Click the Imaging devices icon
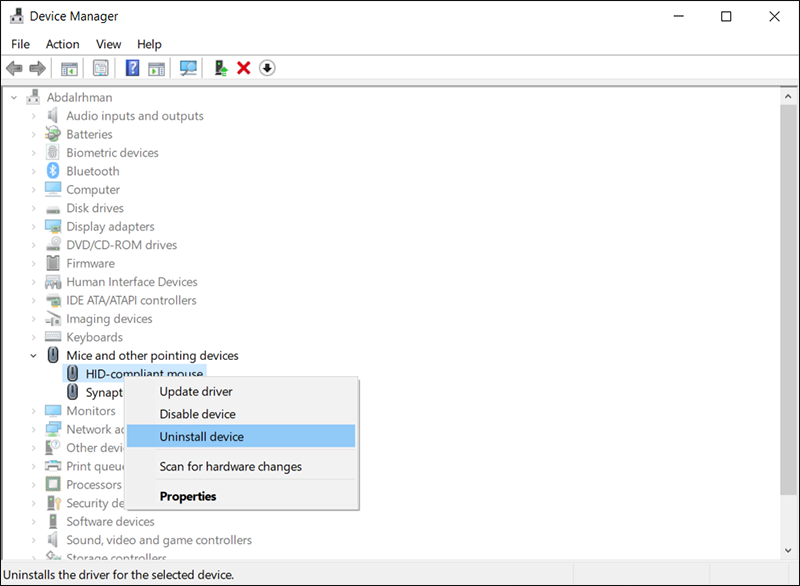The width and height of the screenshot is (800, 586). [53, 318]
